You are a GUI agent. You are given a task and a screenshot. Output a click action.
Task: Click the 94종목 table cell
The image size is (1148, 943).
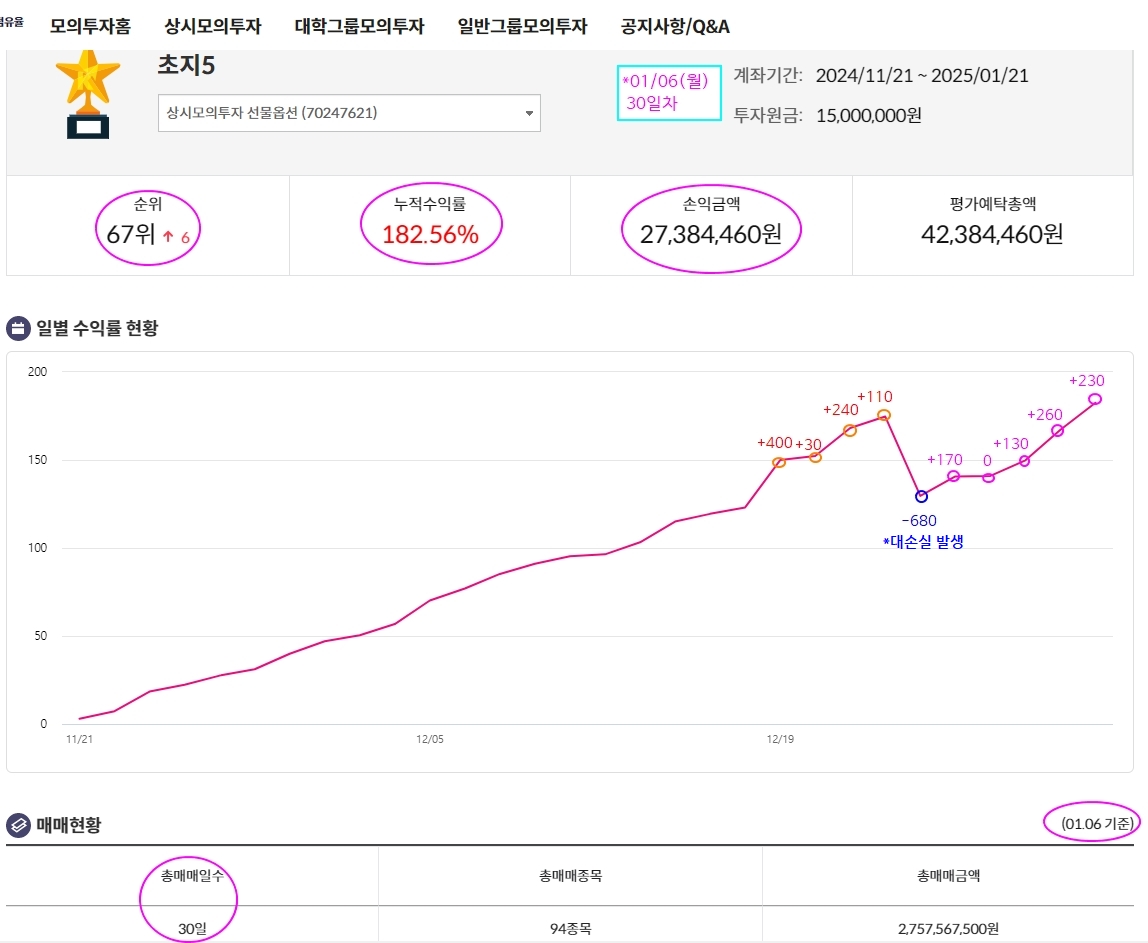[x=570, y=928]
